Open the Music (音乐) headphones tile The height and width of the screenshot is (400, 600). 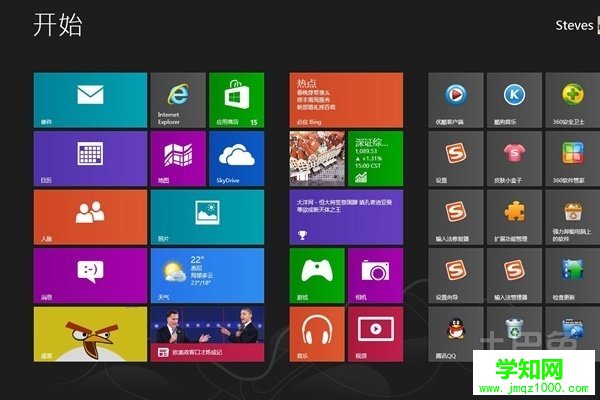pos(317,334)
